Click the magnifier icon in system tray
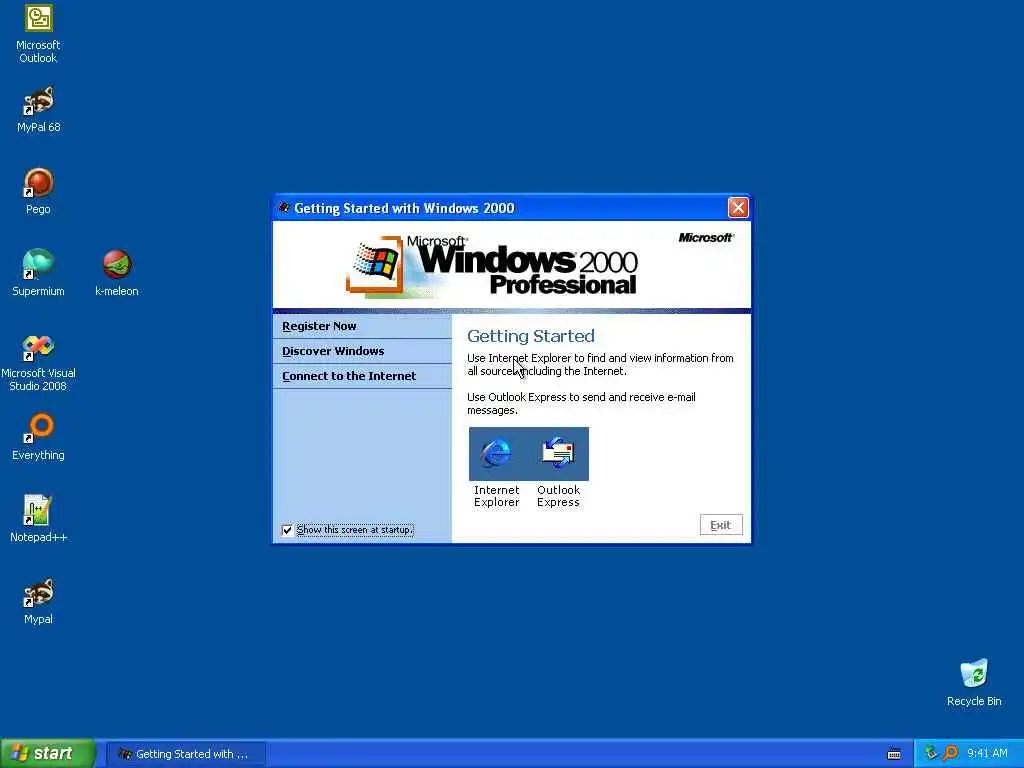This screenshot has width=1024, height=768. [x=951, y=753]
